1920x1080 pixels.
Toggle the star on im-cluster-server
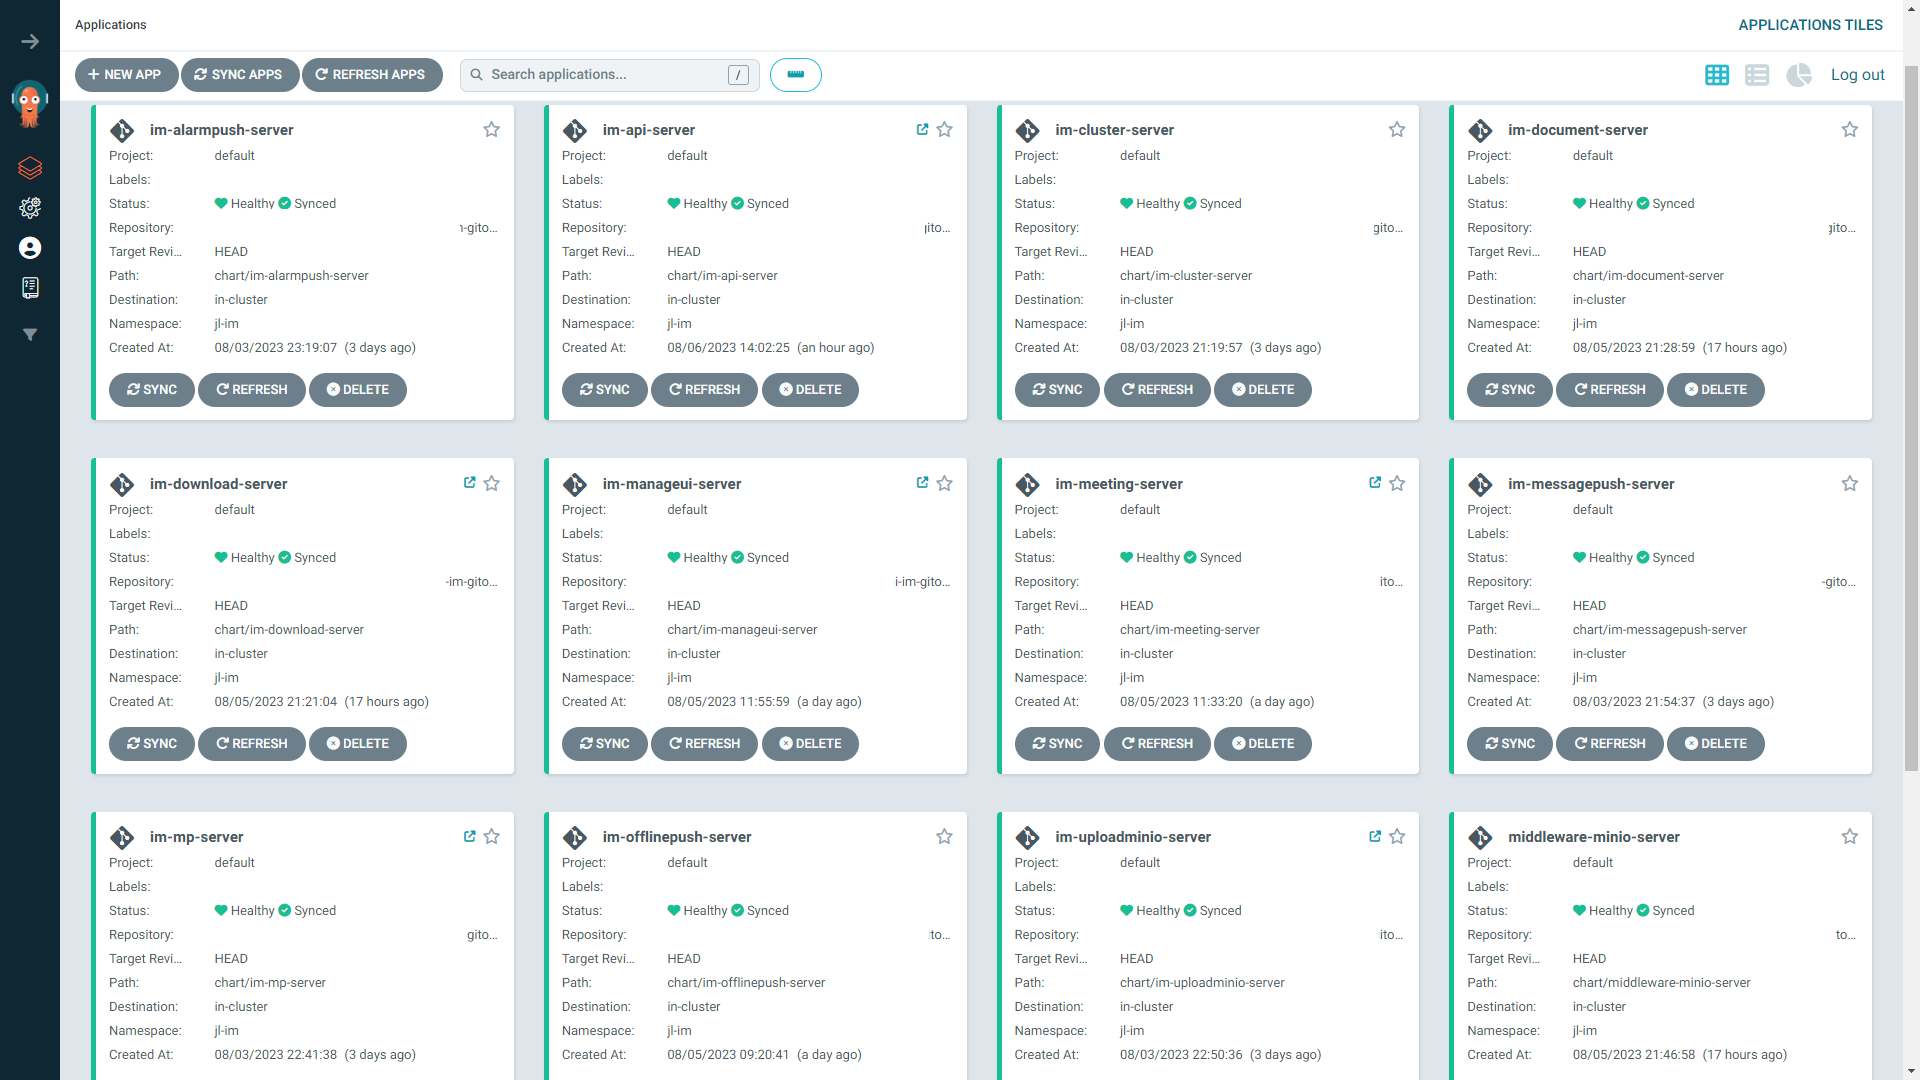[1397, 130]
